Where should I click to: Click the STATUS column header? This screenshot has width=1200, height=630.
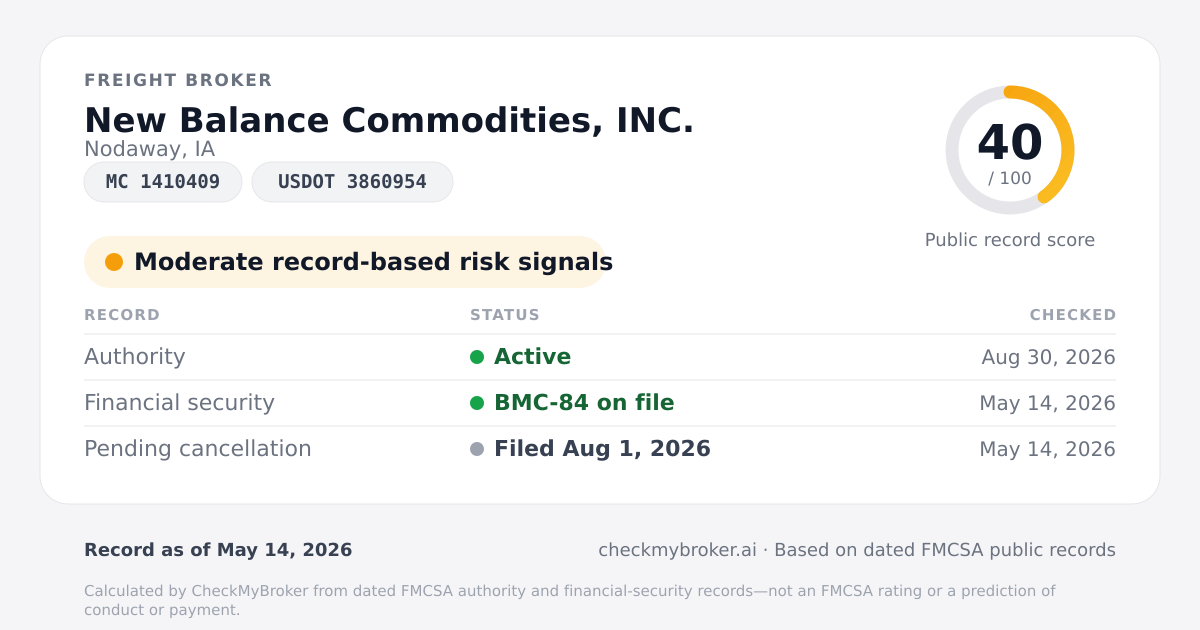tap(505, 315)
